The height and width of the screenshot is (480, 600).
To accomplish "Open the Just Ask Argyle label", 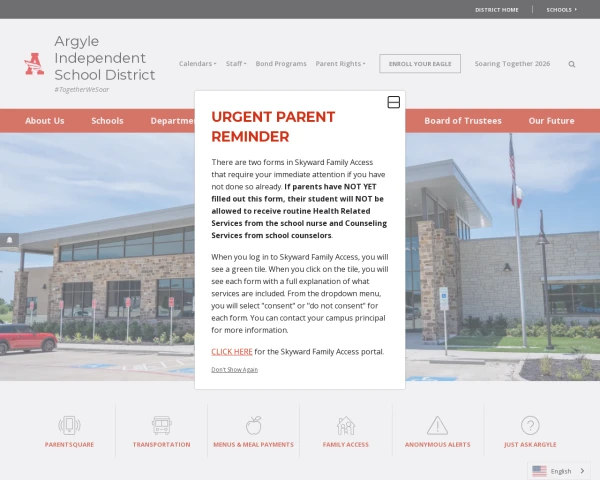I will click(x=530, y=444).
